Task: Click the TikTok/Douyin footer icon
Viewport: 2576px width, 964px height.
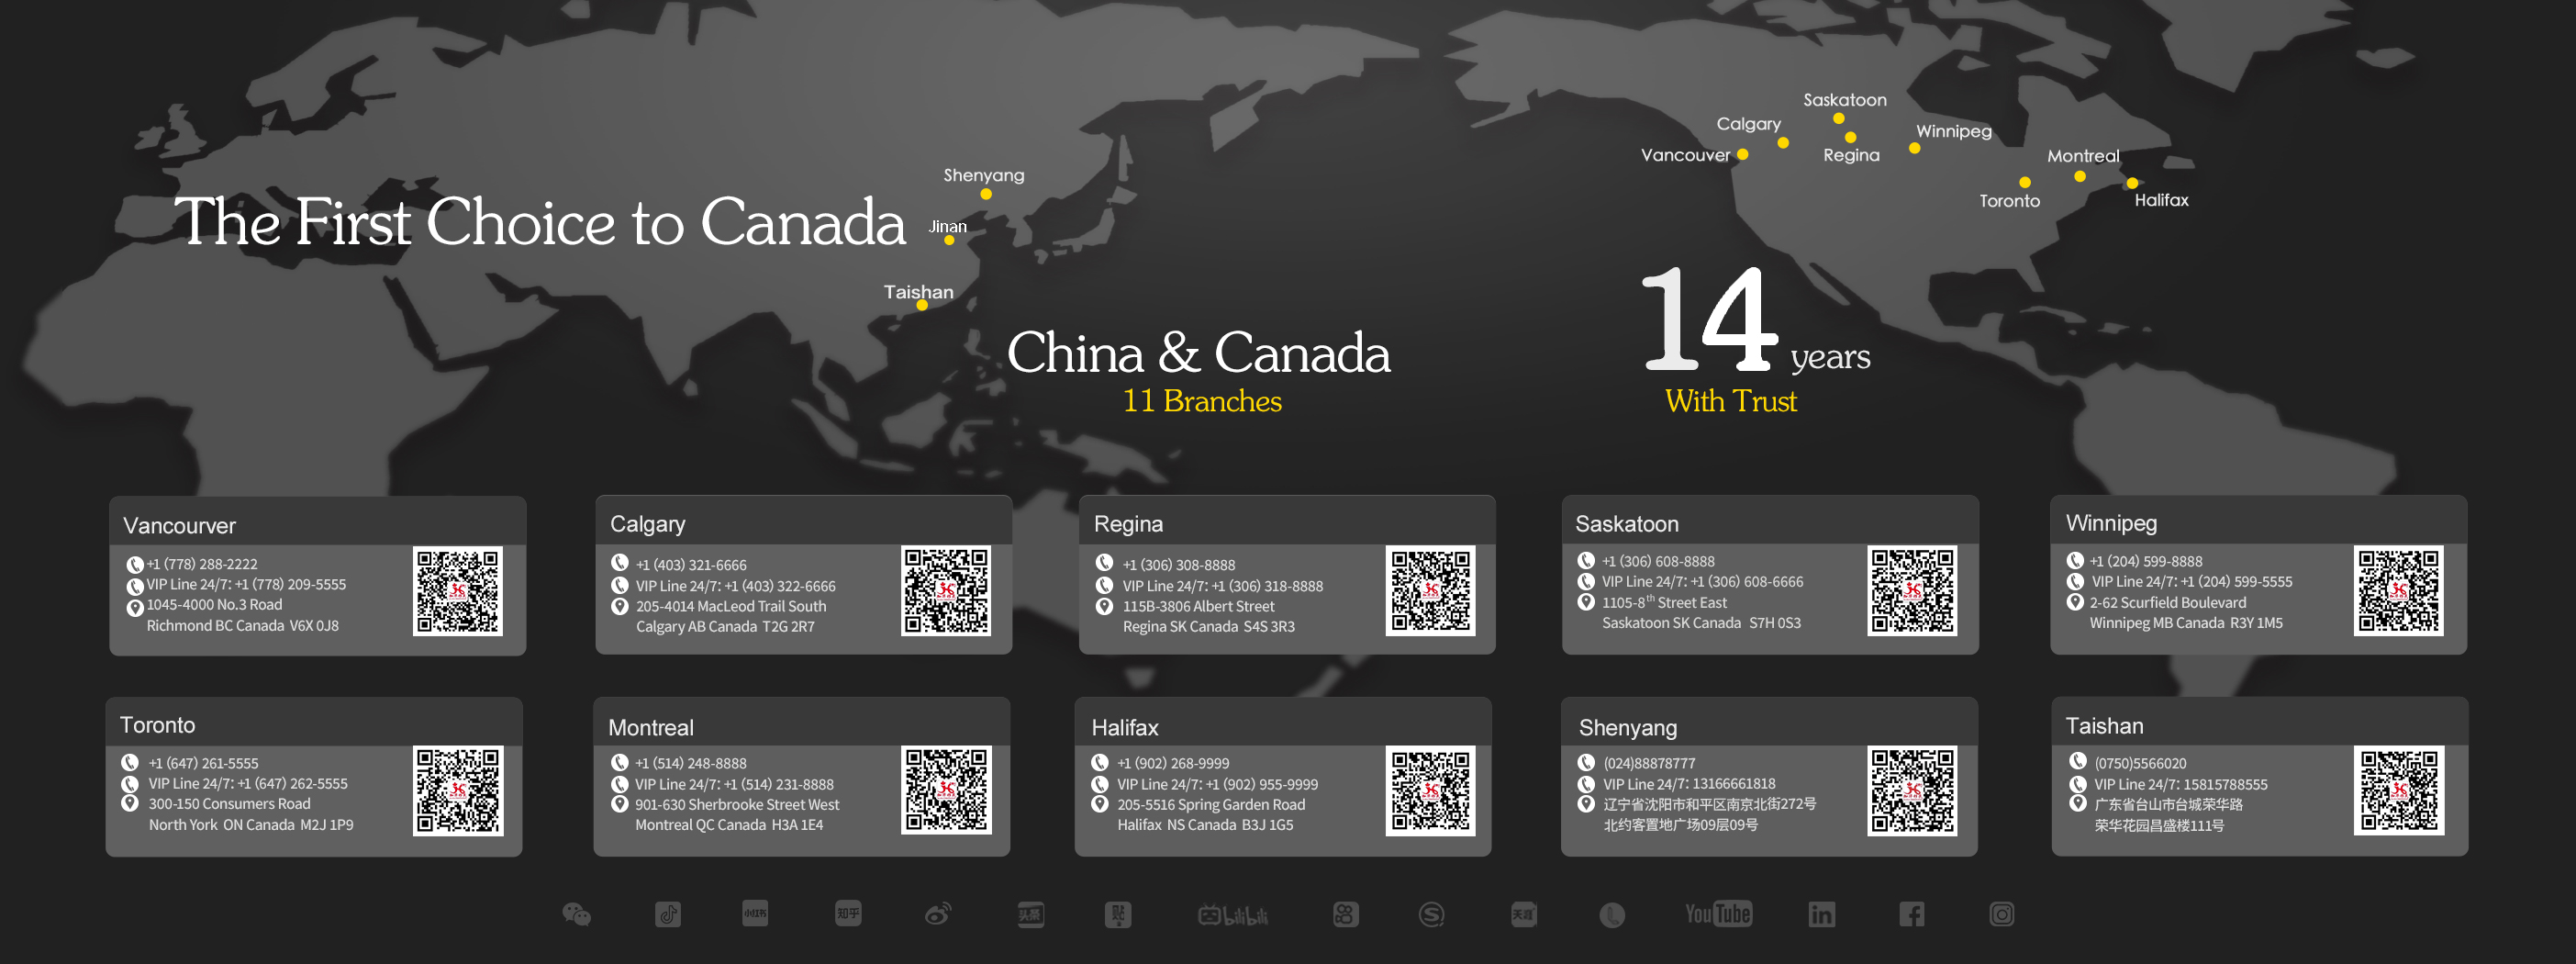Action: [668, 914]
